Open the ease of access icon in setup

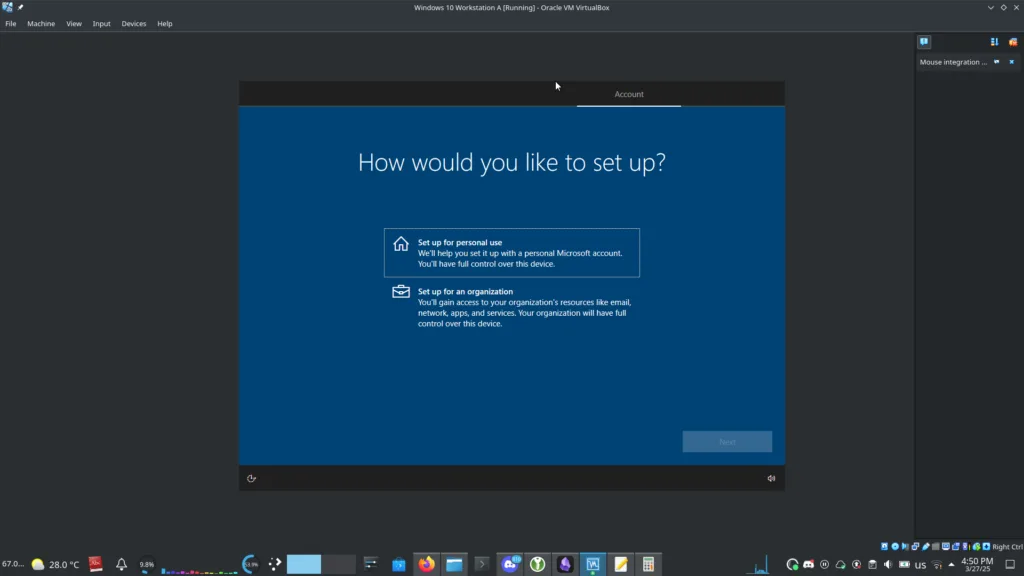point(251,479)
